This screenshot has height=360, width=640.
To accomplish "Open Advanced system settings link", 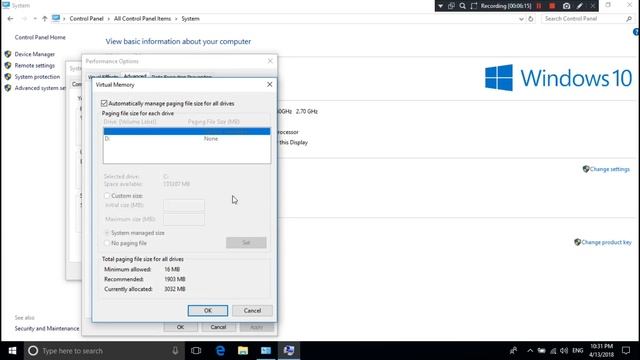I will click(x=40, y=88).
